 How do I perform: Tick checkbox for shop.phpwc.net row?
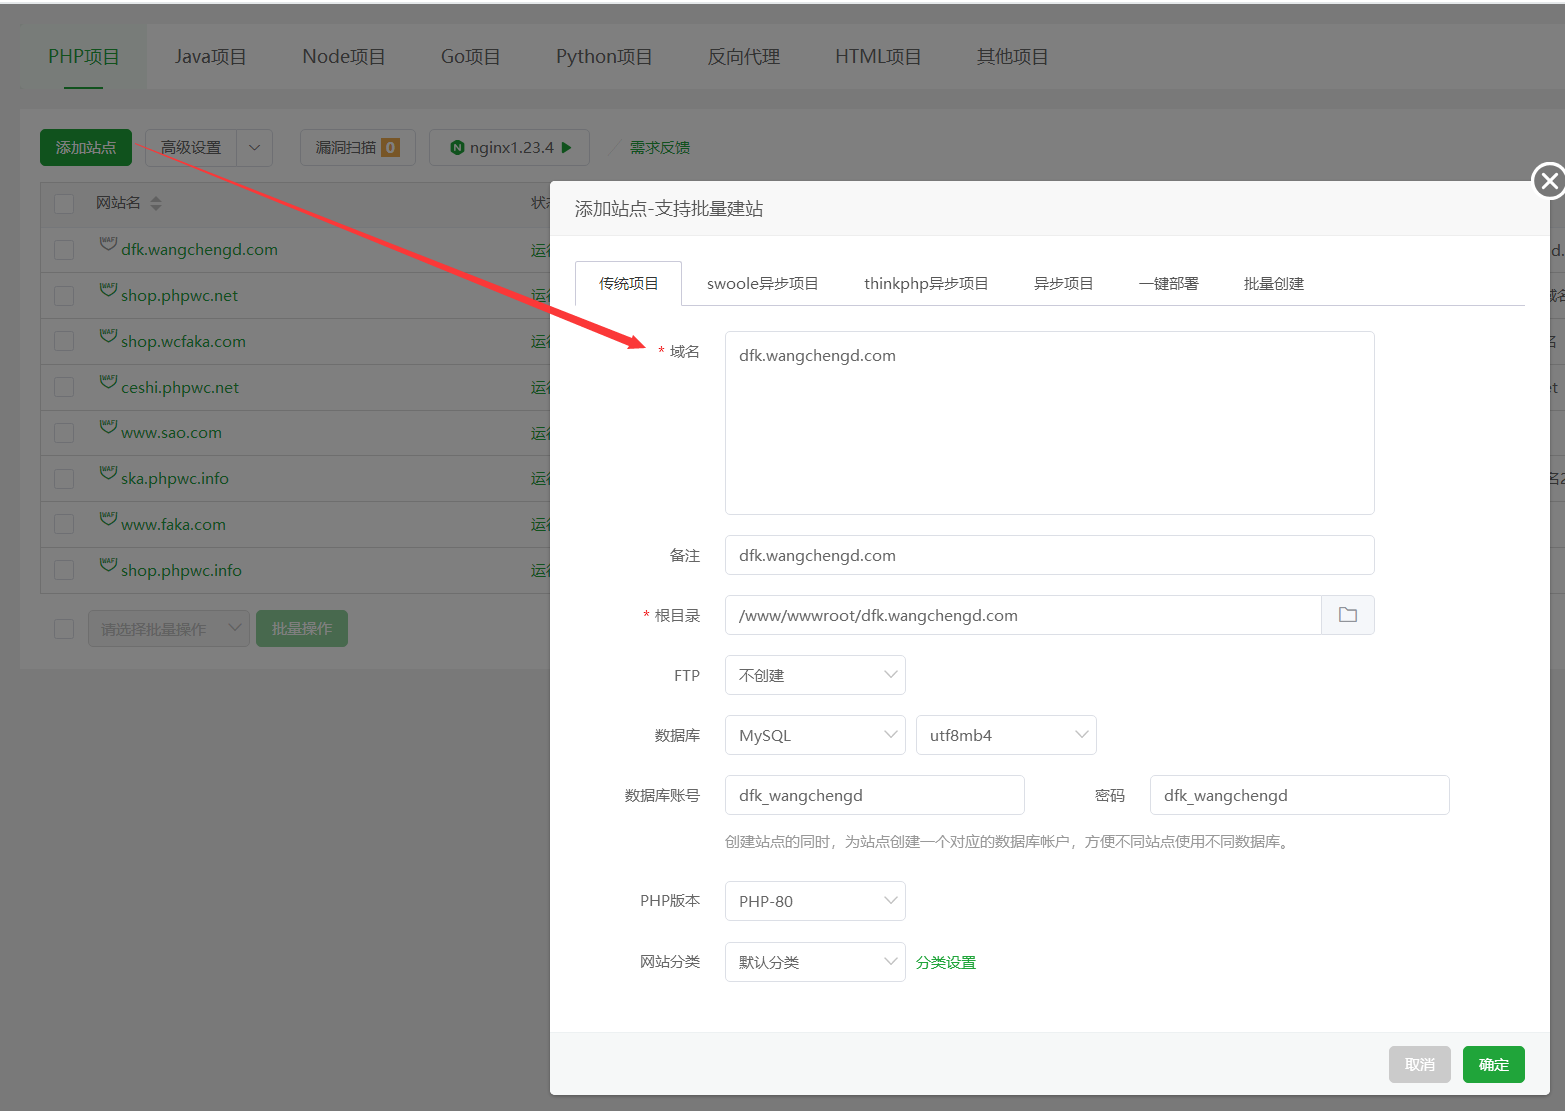tap(64, 296)
